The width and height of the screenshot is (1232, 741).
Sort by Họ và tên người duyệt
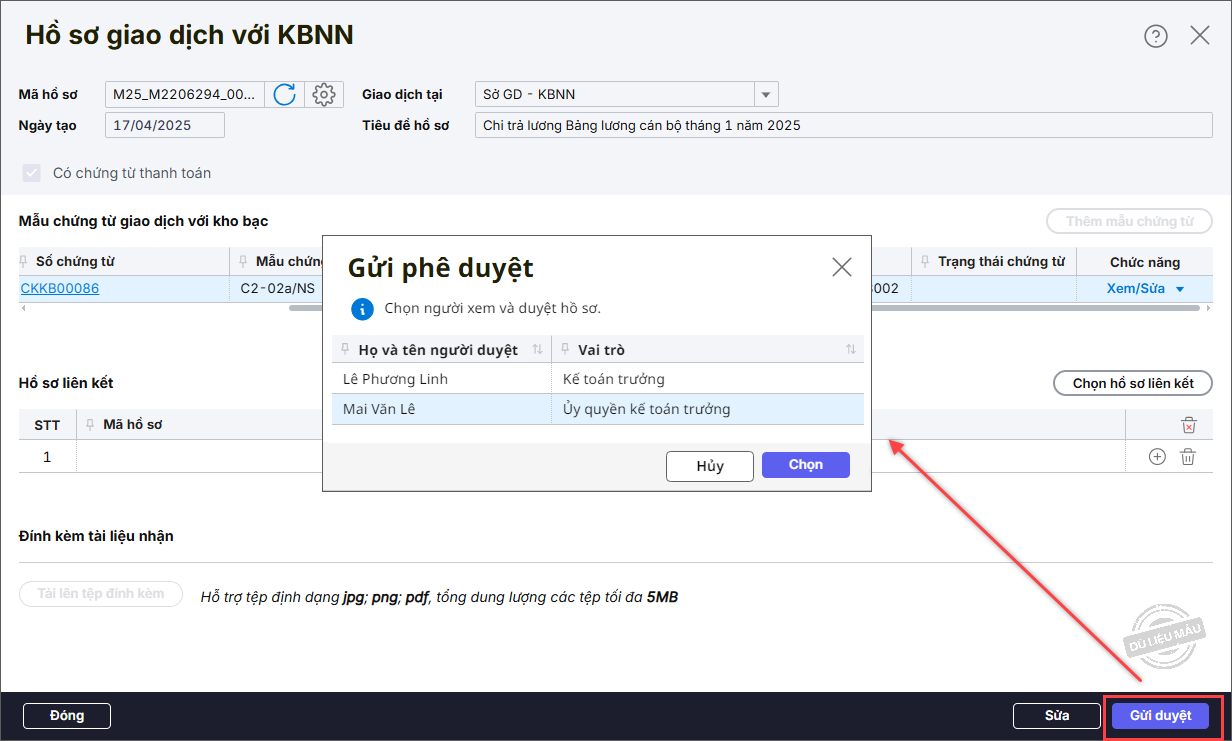(537, 349)
